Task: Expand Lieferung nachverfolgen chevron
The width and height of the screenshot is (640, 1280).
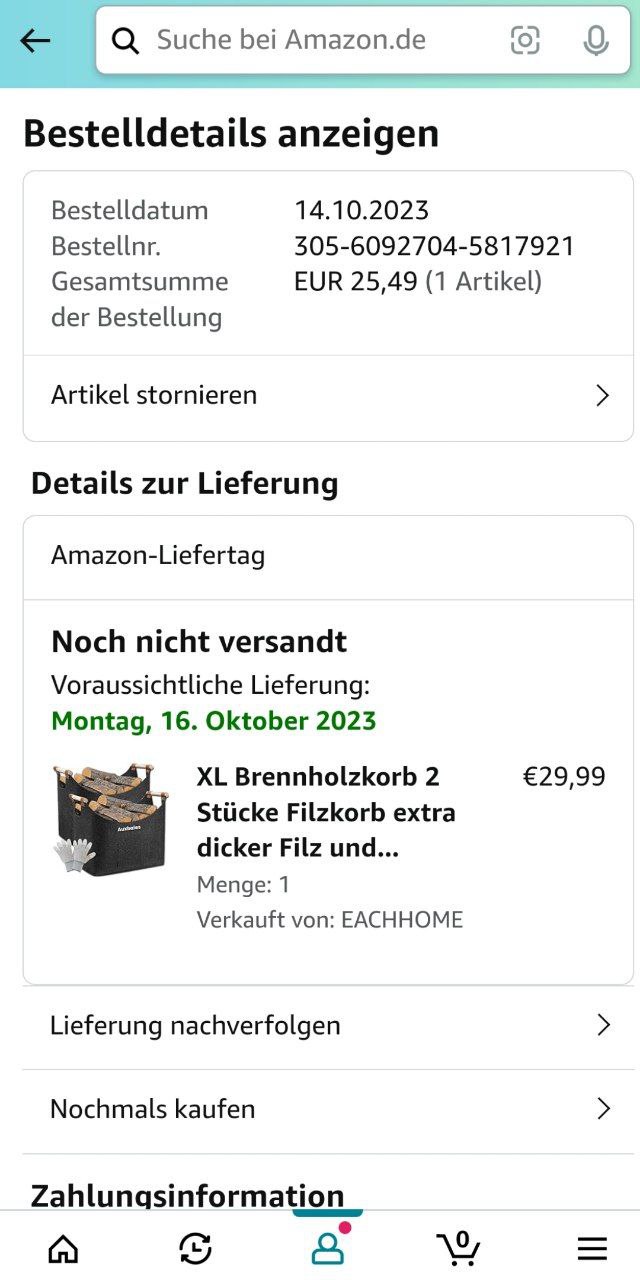Action: [603, 1025]
